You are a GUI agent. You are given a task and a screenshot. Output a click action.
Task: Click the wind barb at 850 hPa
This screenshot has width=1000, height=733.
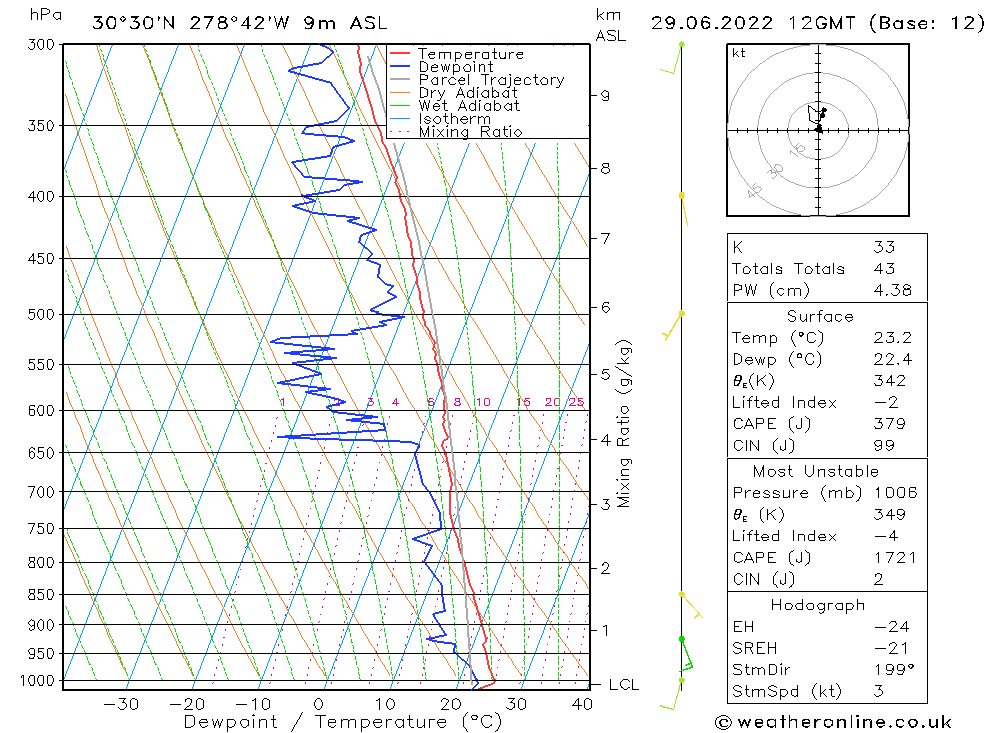691,606
